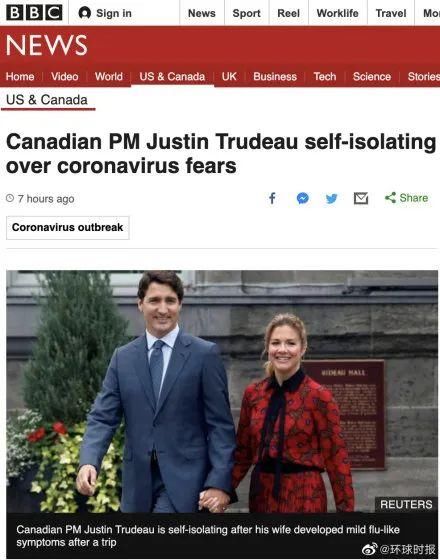This screenshot has width=440, height=560.
Task: Open the green Share menu
Action: click(406, 198)
